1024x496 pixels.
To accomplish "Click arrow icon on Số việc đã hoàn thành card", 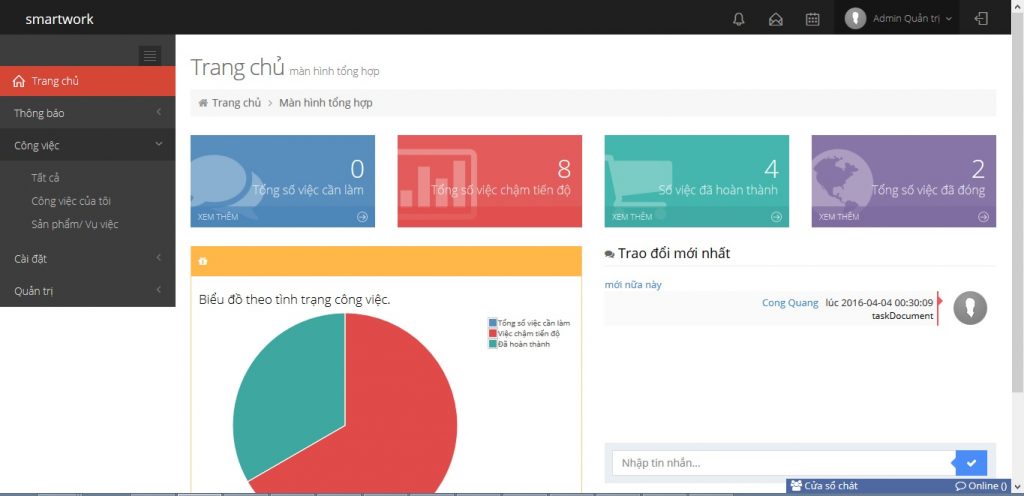I will click(x=776, y=217).
